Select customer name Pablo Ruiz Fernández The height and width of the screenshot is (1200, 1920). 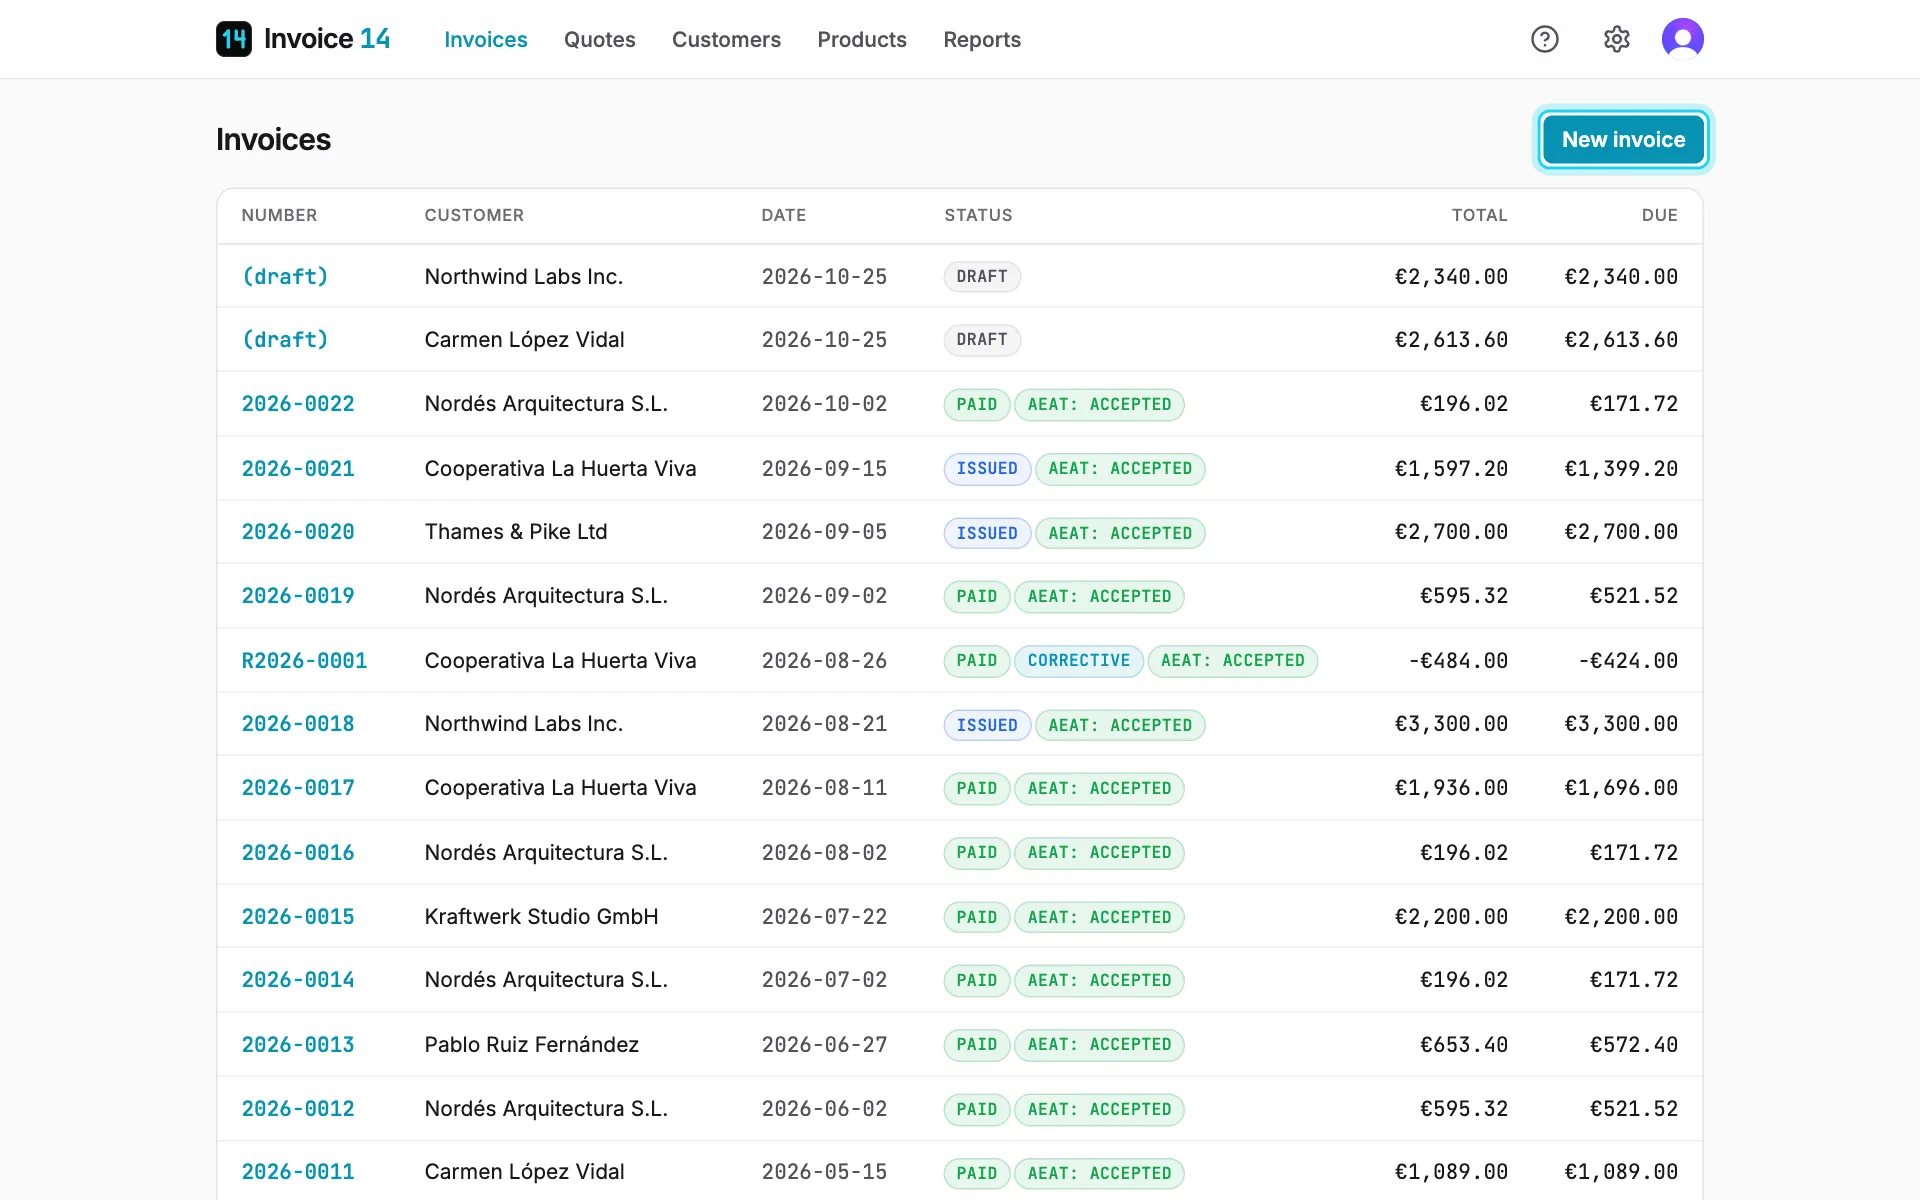(x=531, y=1044)
